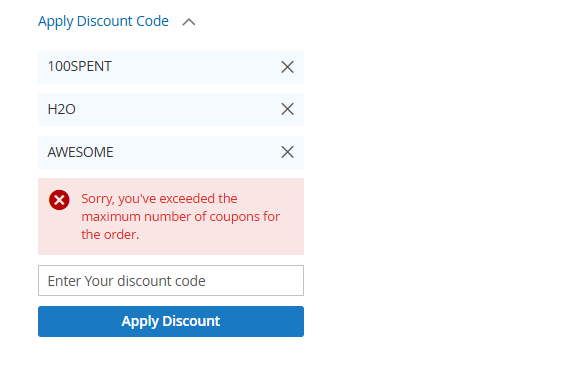This screenshot has width=588, height=369.
Task: Click the Apply Discount button
Action: pos(171,321)
